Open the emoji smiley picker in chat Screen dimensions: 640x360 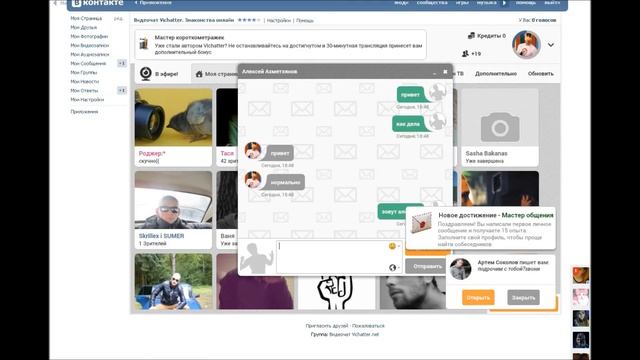[392, 246]
